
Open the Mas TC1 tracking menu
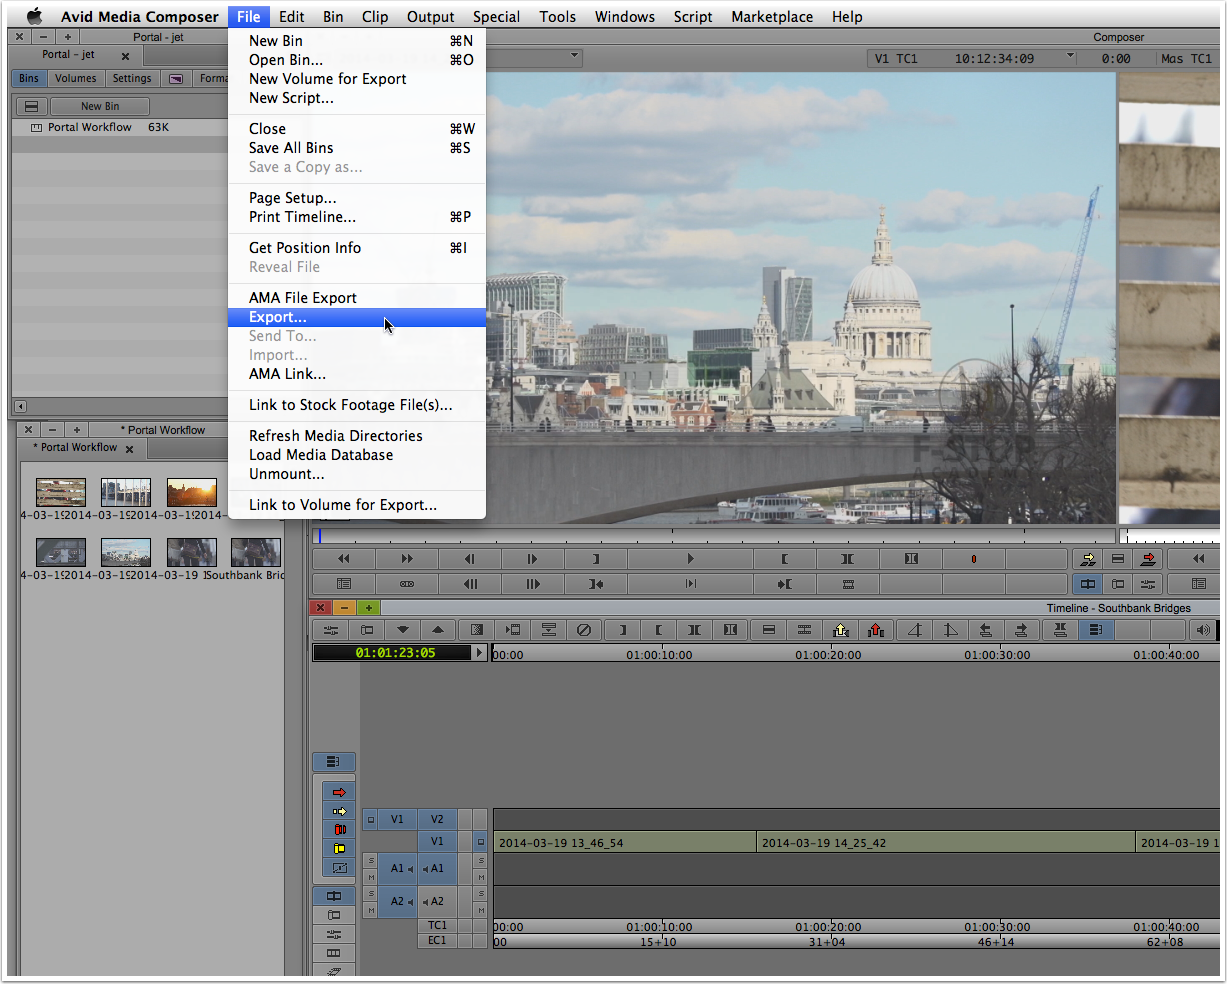pos(1187,58)
